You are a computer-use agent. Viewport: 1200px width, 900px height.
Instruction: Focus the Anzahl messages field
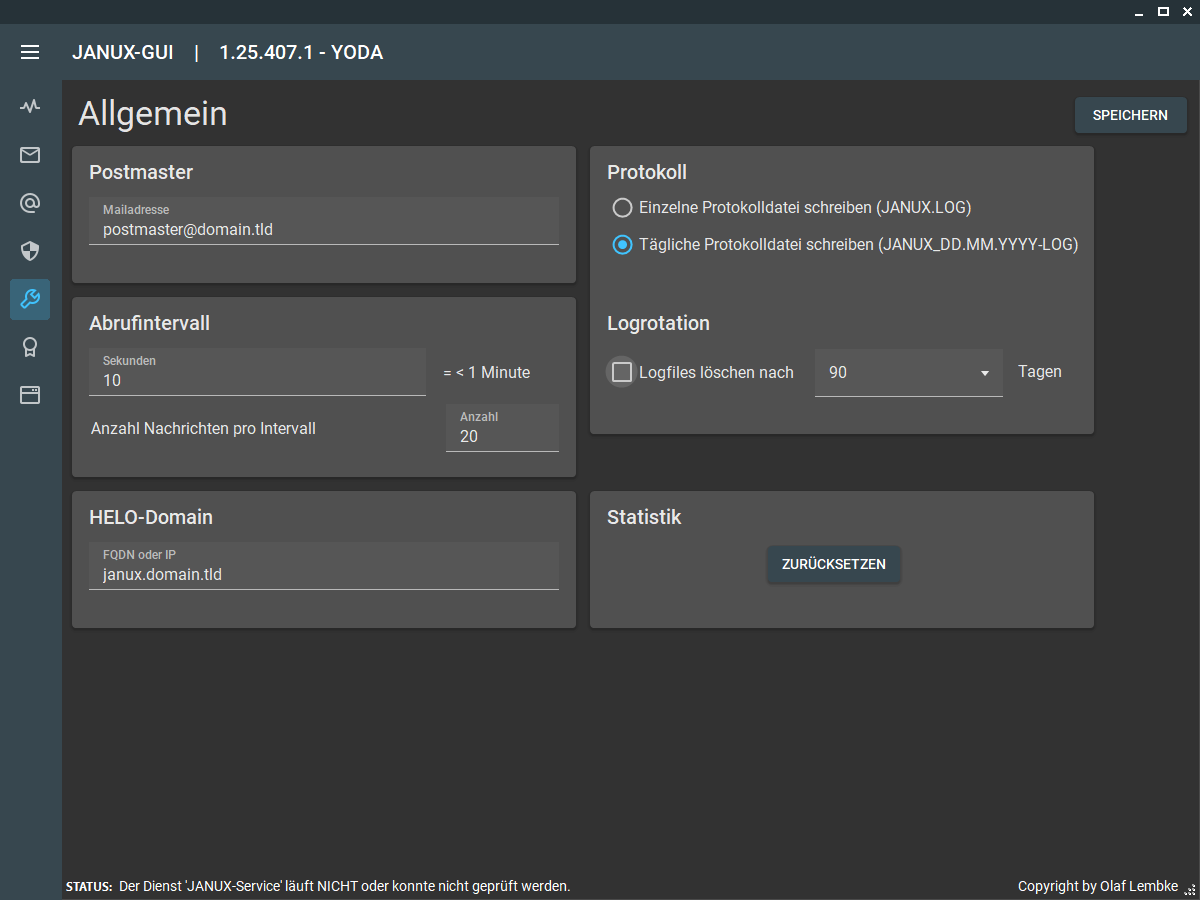(502, 436)
